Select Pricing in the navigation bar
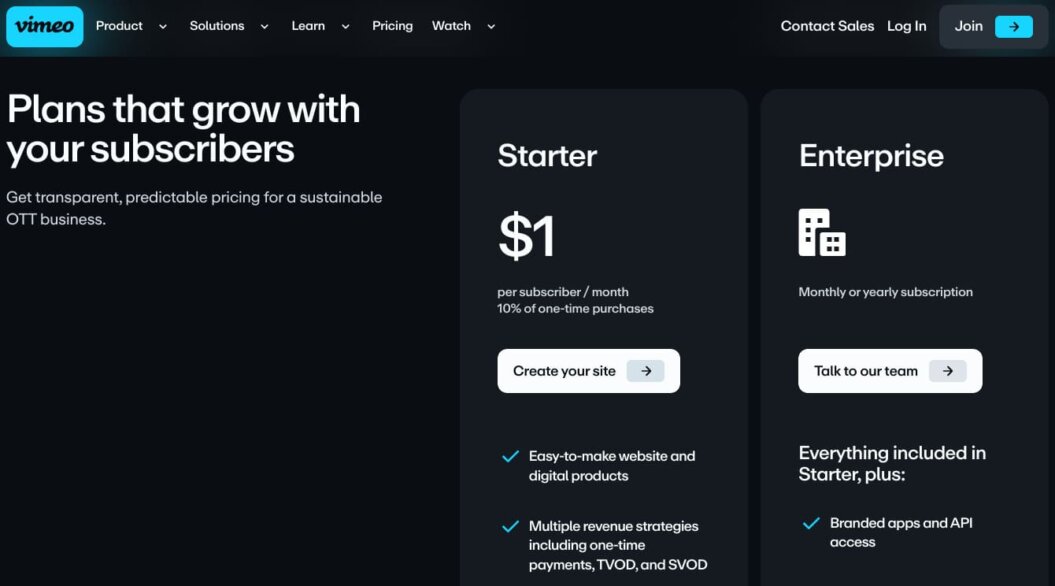The height and width of the screenshot is (586, 1055). [x=392, y=26]
